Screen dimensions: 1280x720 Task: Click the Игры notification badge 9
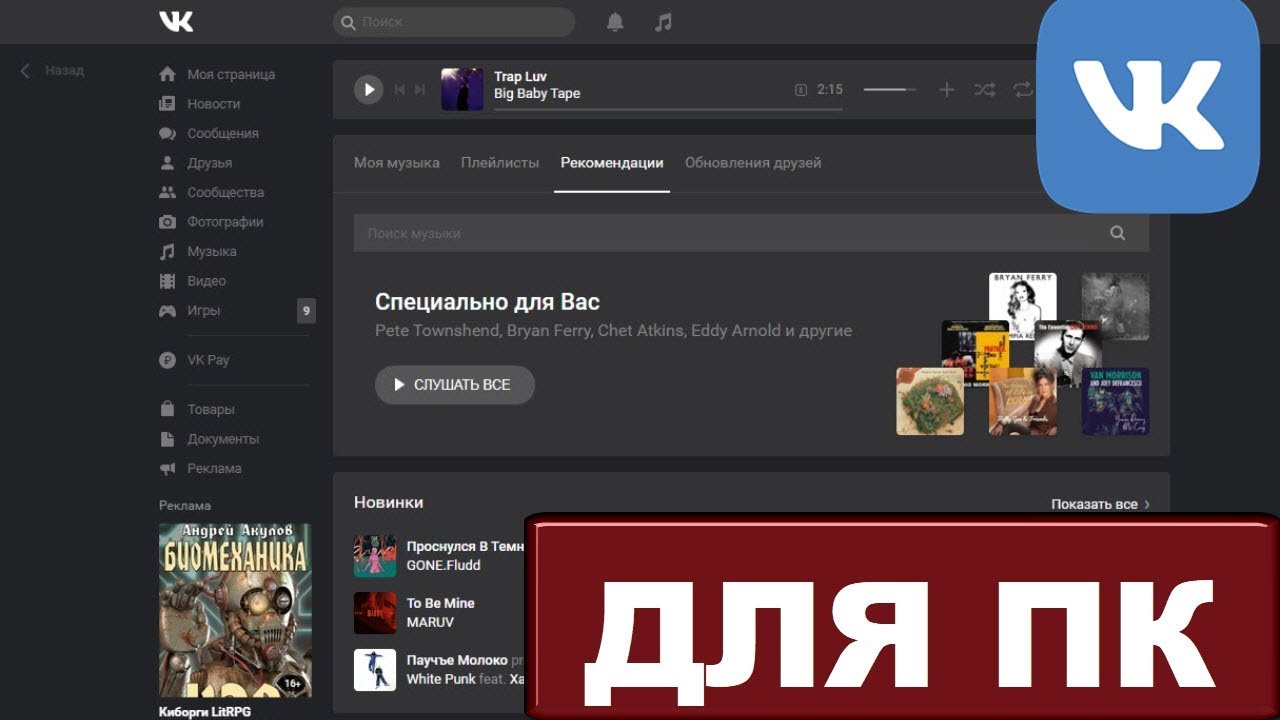[306, 311]
